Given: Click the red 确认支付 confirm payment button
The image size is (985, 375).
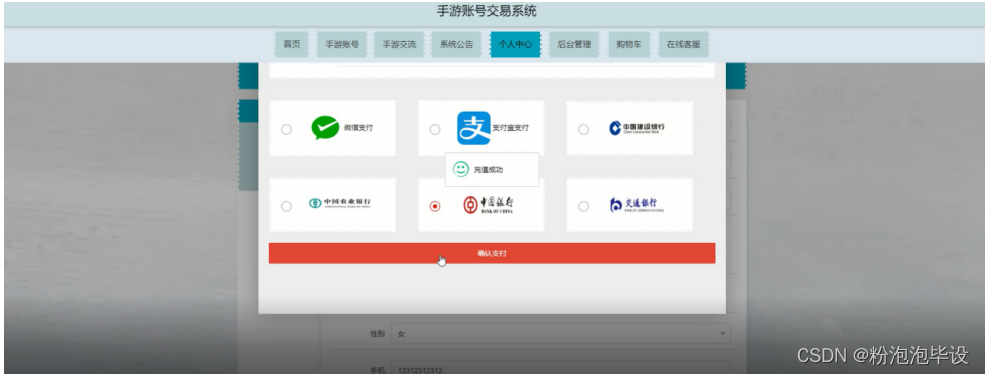Looking at the screenshot, I should click(x=492, y=253).
